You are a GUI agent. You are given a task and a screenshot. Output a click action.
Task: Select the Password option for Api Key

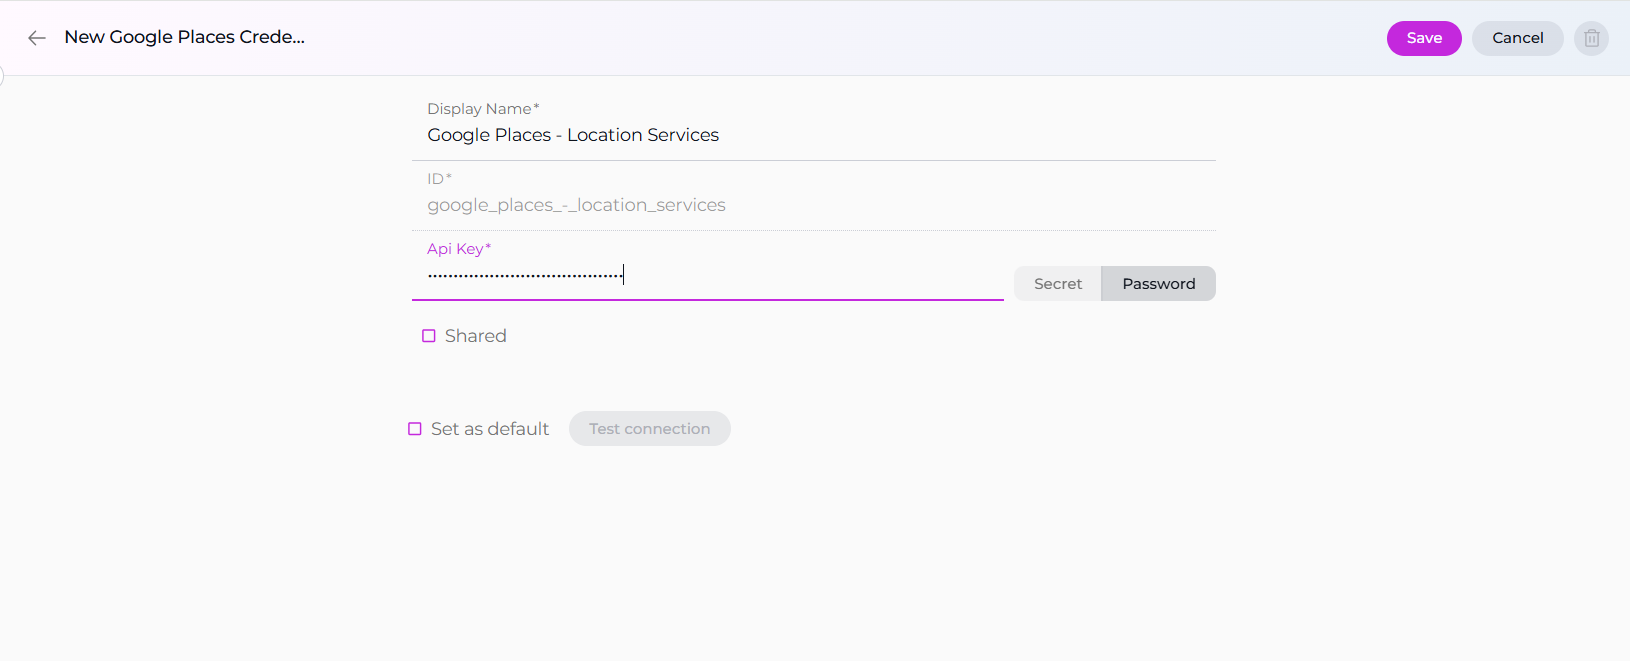(x=1158, y=284)
